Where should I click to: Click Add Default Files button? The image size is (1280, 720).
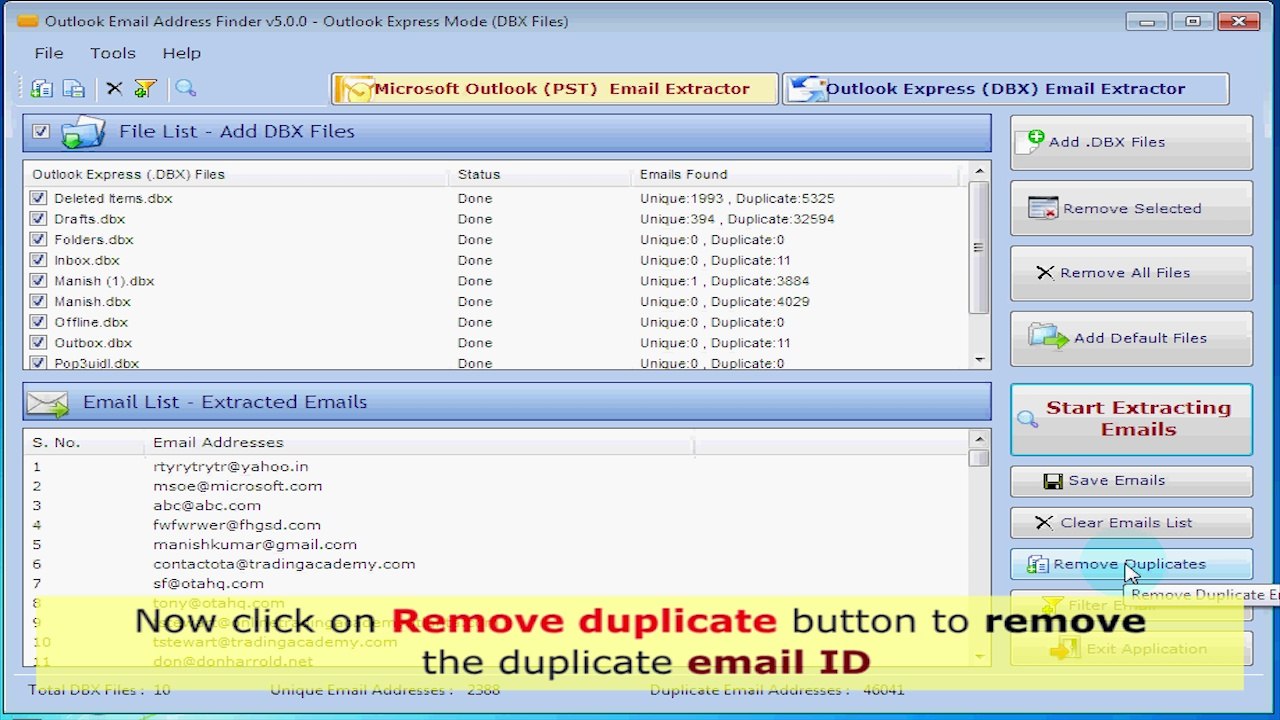pos(1131,338)
